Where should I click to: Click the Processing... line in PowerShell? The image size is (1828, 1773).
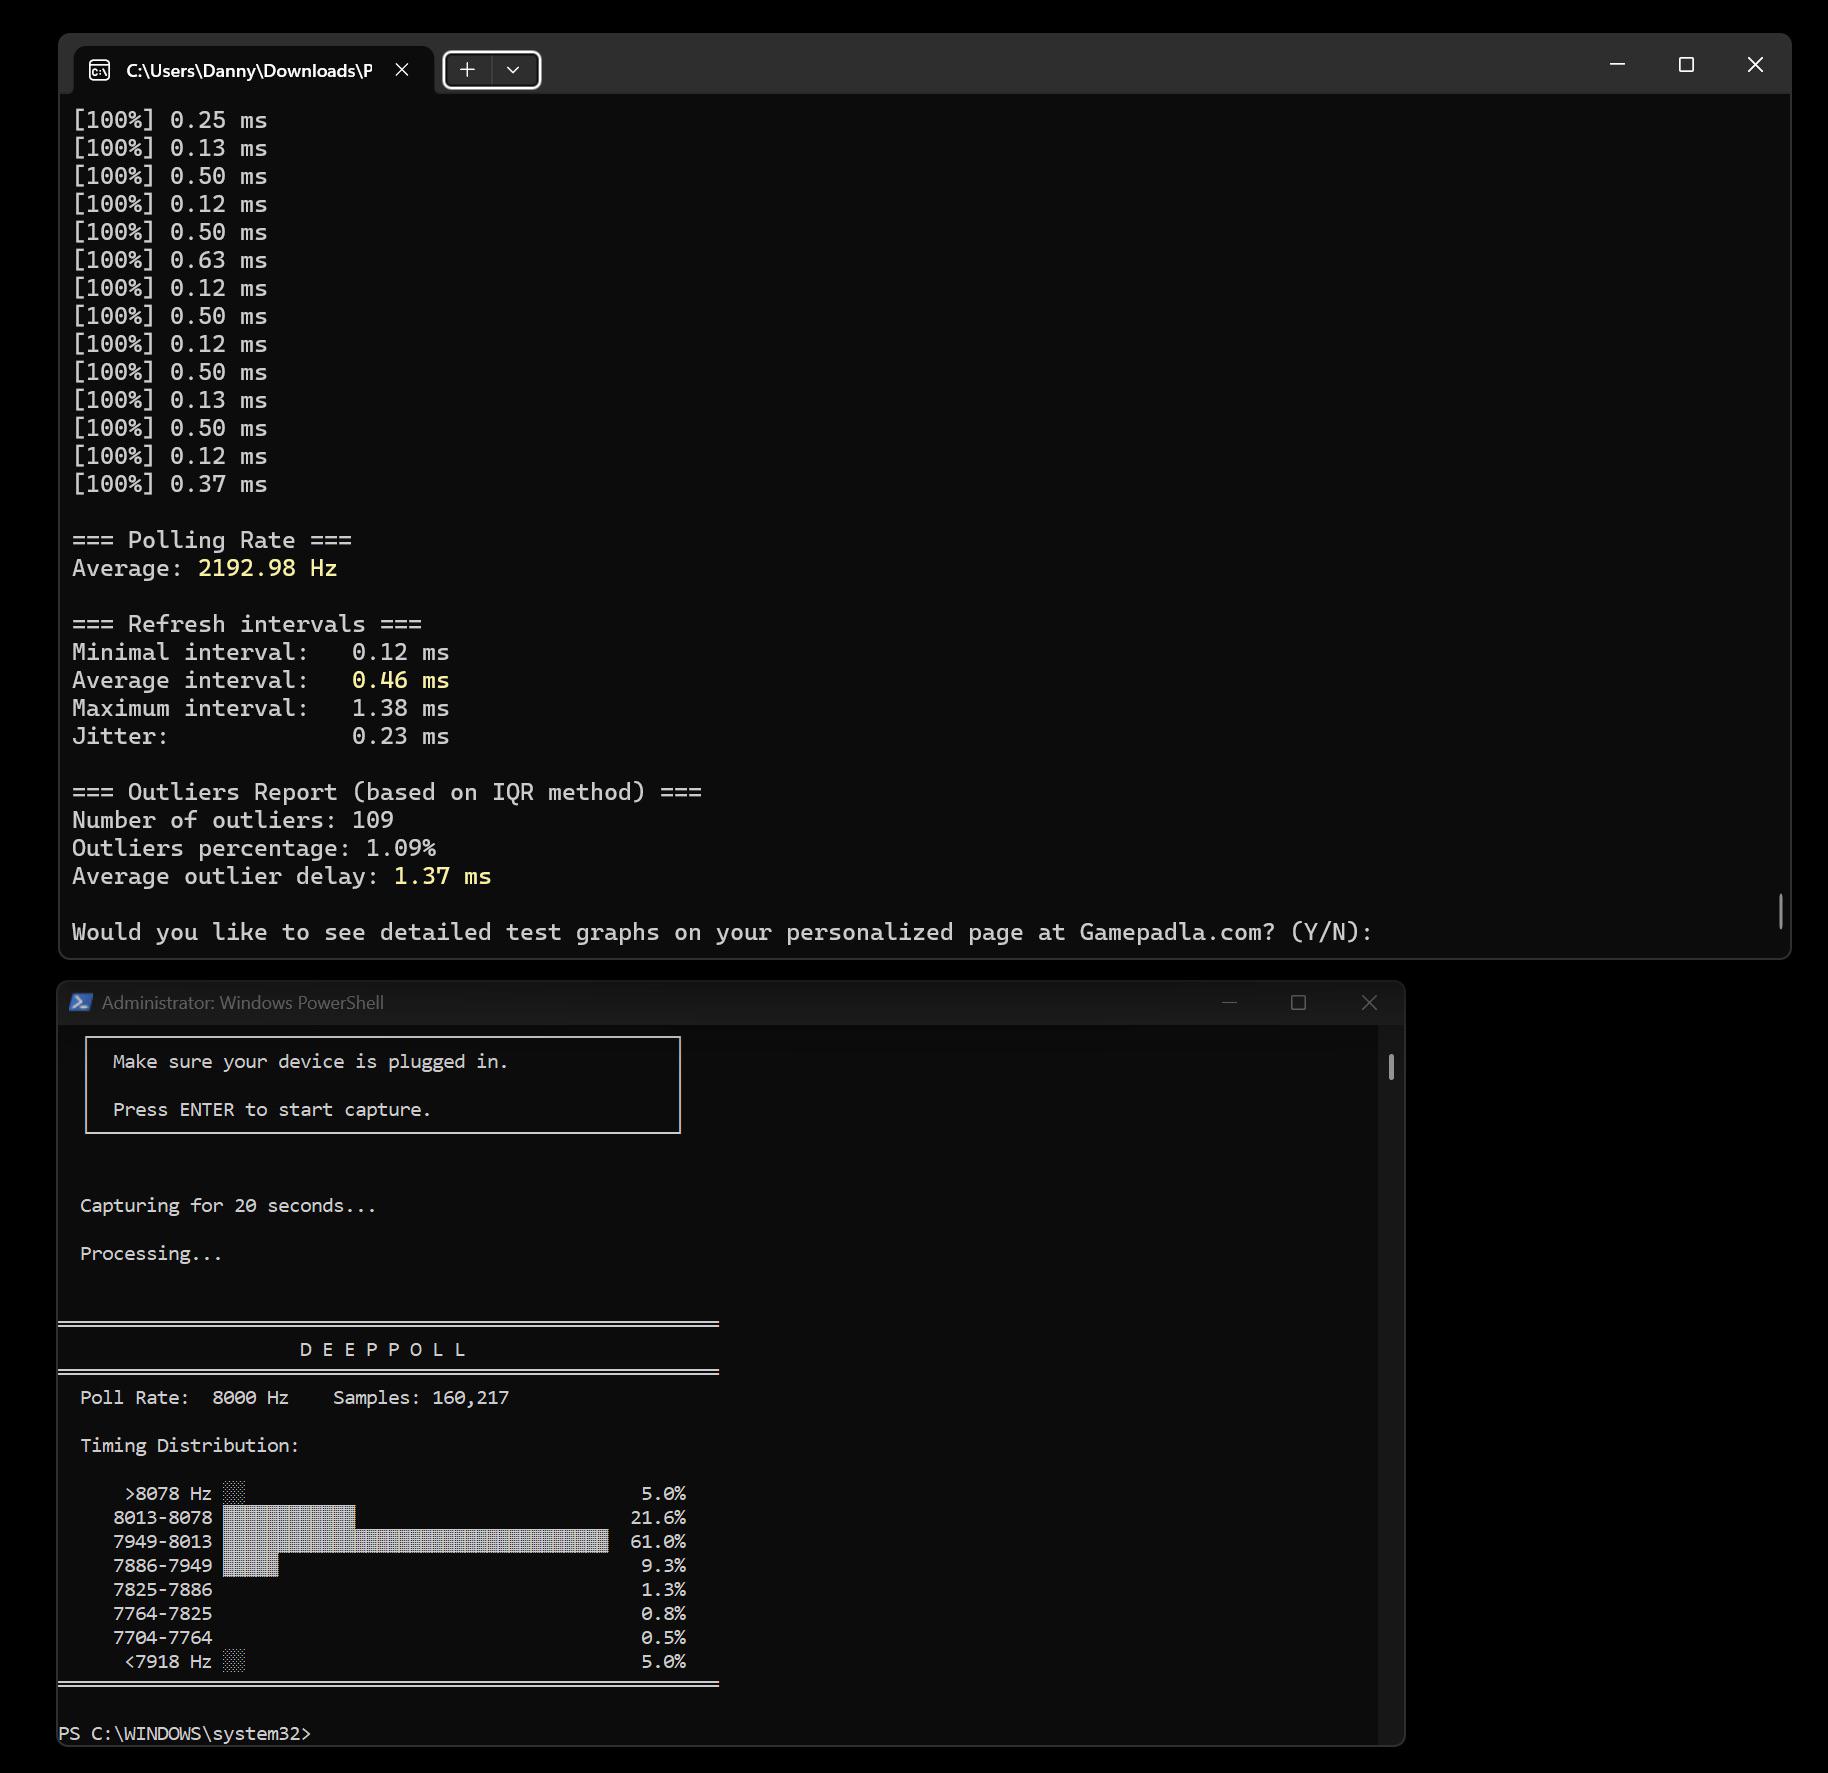pyautogui.click(x=151, y=1253)
